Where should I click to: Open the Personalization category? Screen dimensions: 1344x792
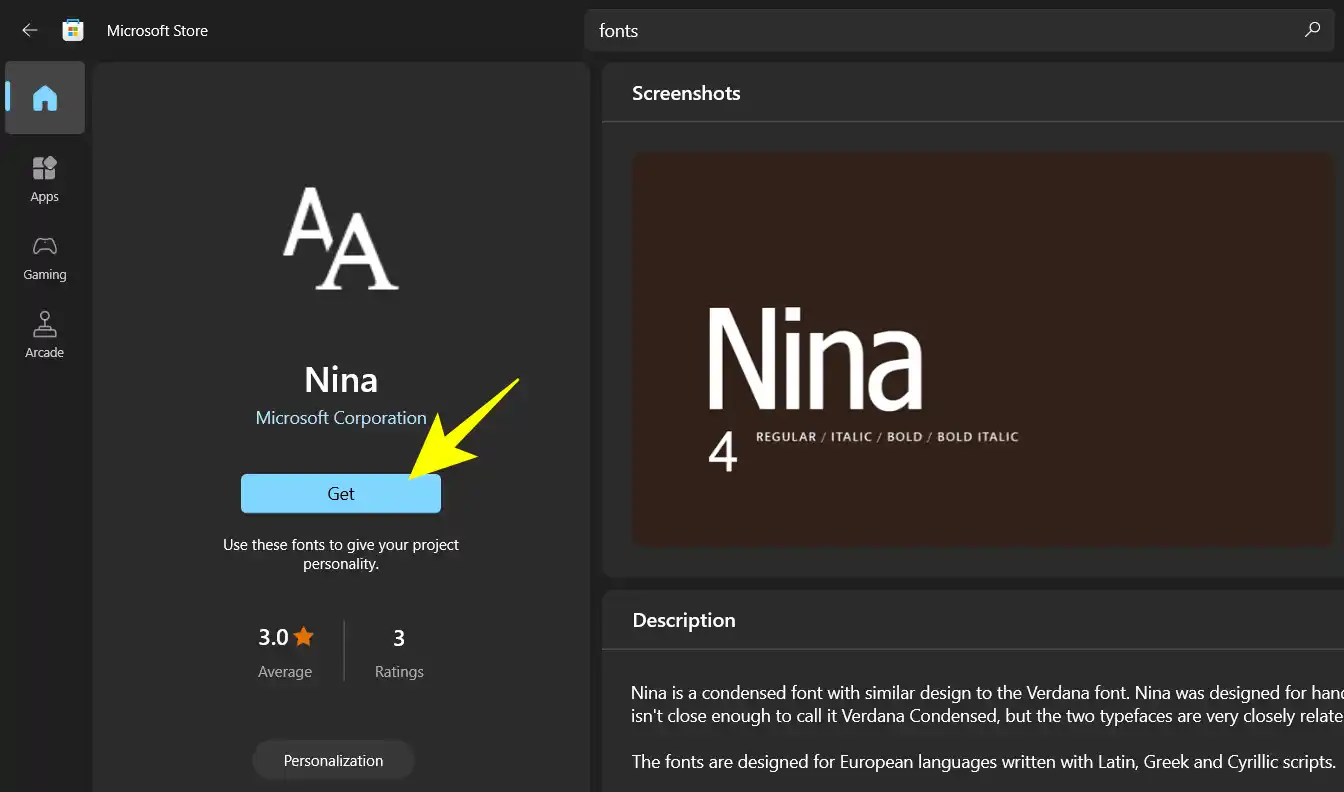(x=333, y=760)
